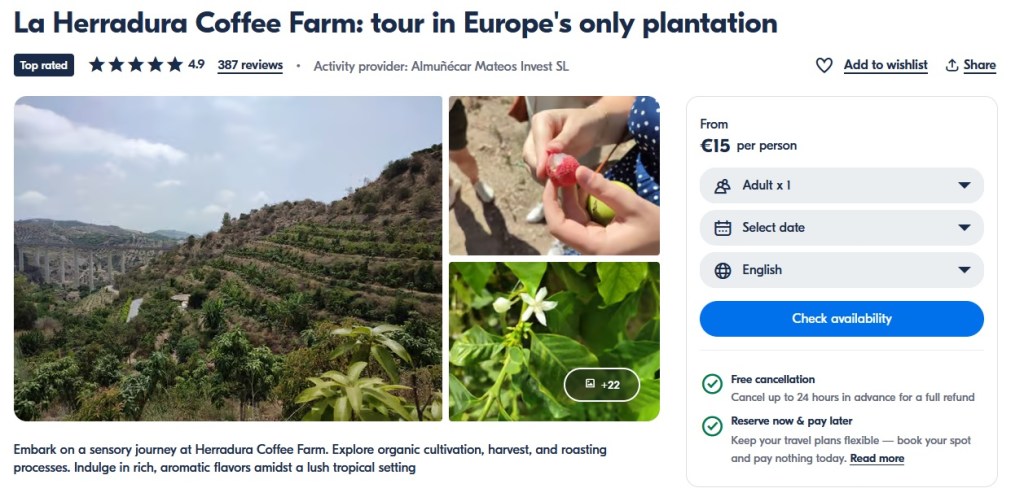Open the terraced hillside main photo
Screen dimensions: 1024x497
coord(228,258)
